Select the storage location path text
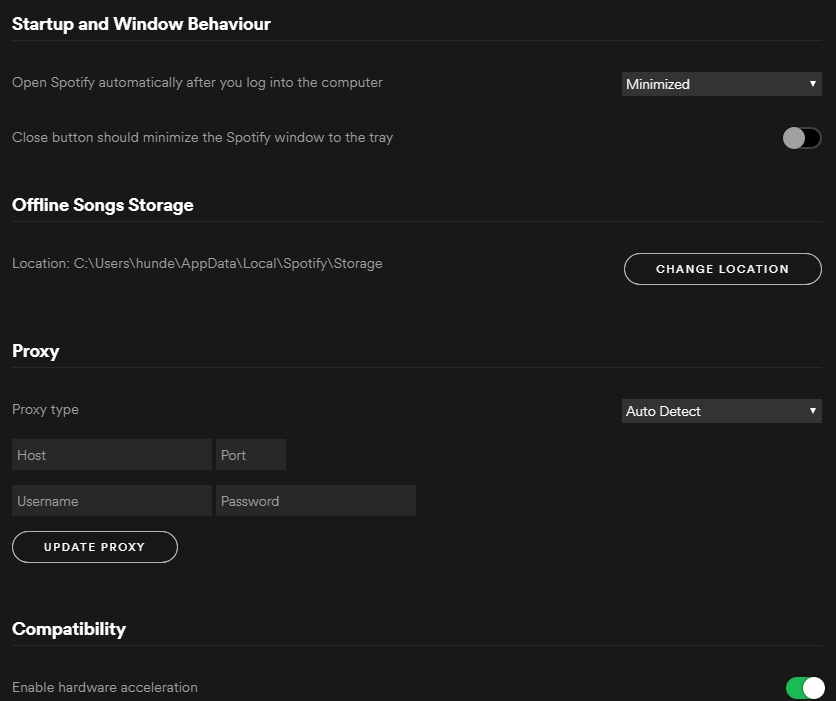 point(228,263)
